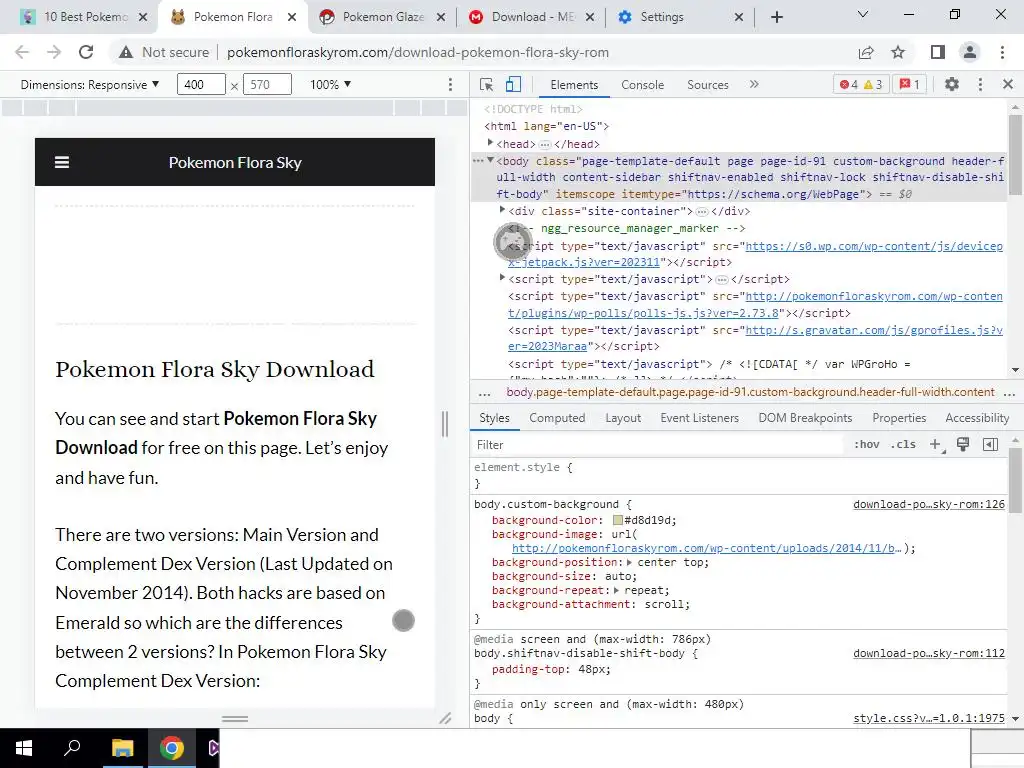
Task: Open Chrome profile avatar
Action: 970,52
